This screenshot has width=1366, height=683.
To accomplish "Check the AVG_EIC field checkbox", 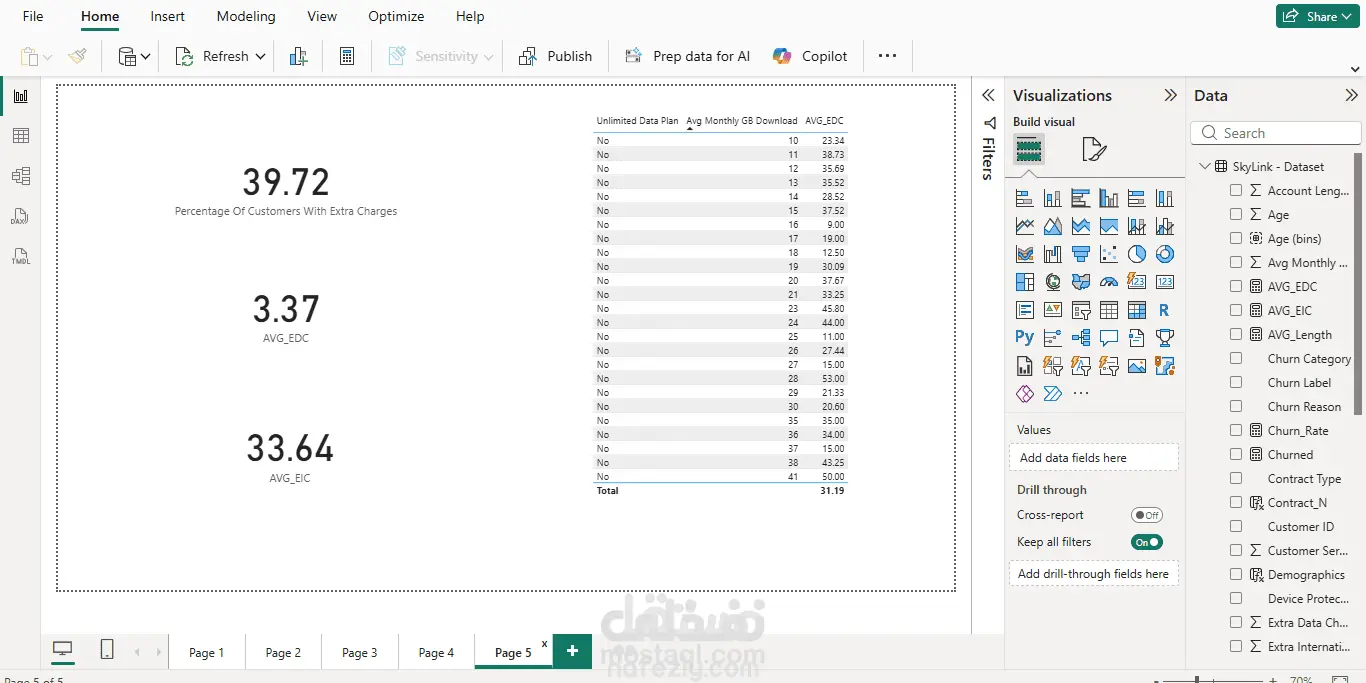I will click(x=1236, y=310).
